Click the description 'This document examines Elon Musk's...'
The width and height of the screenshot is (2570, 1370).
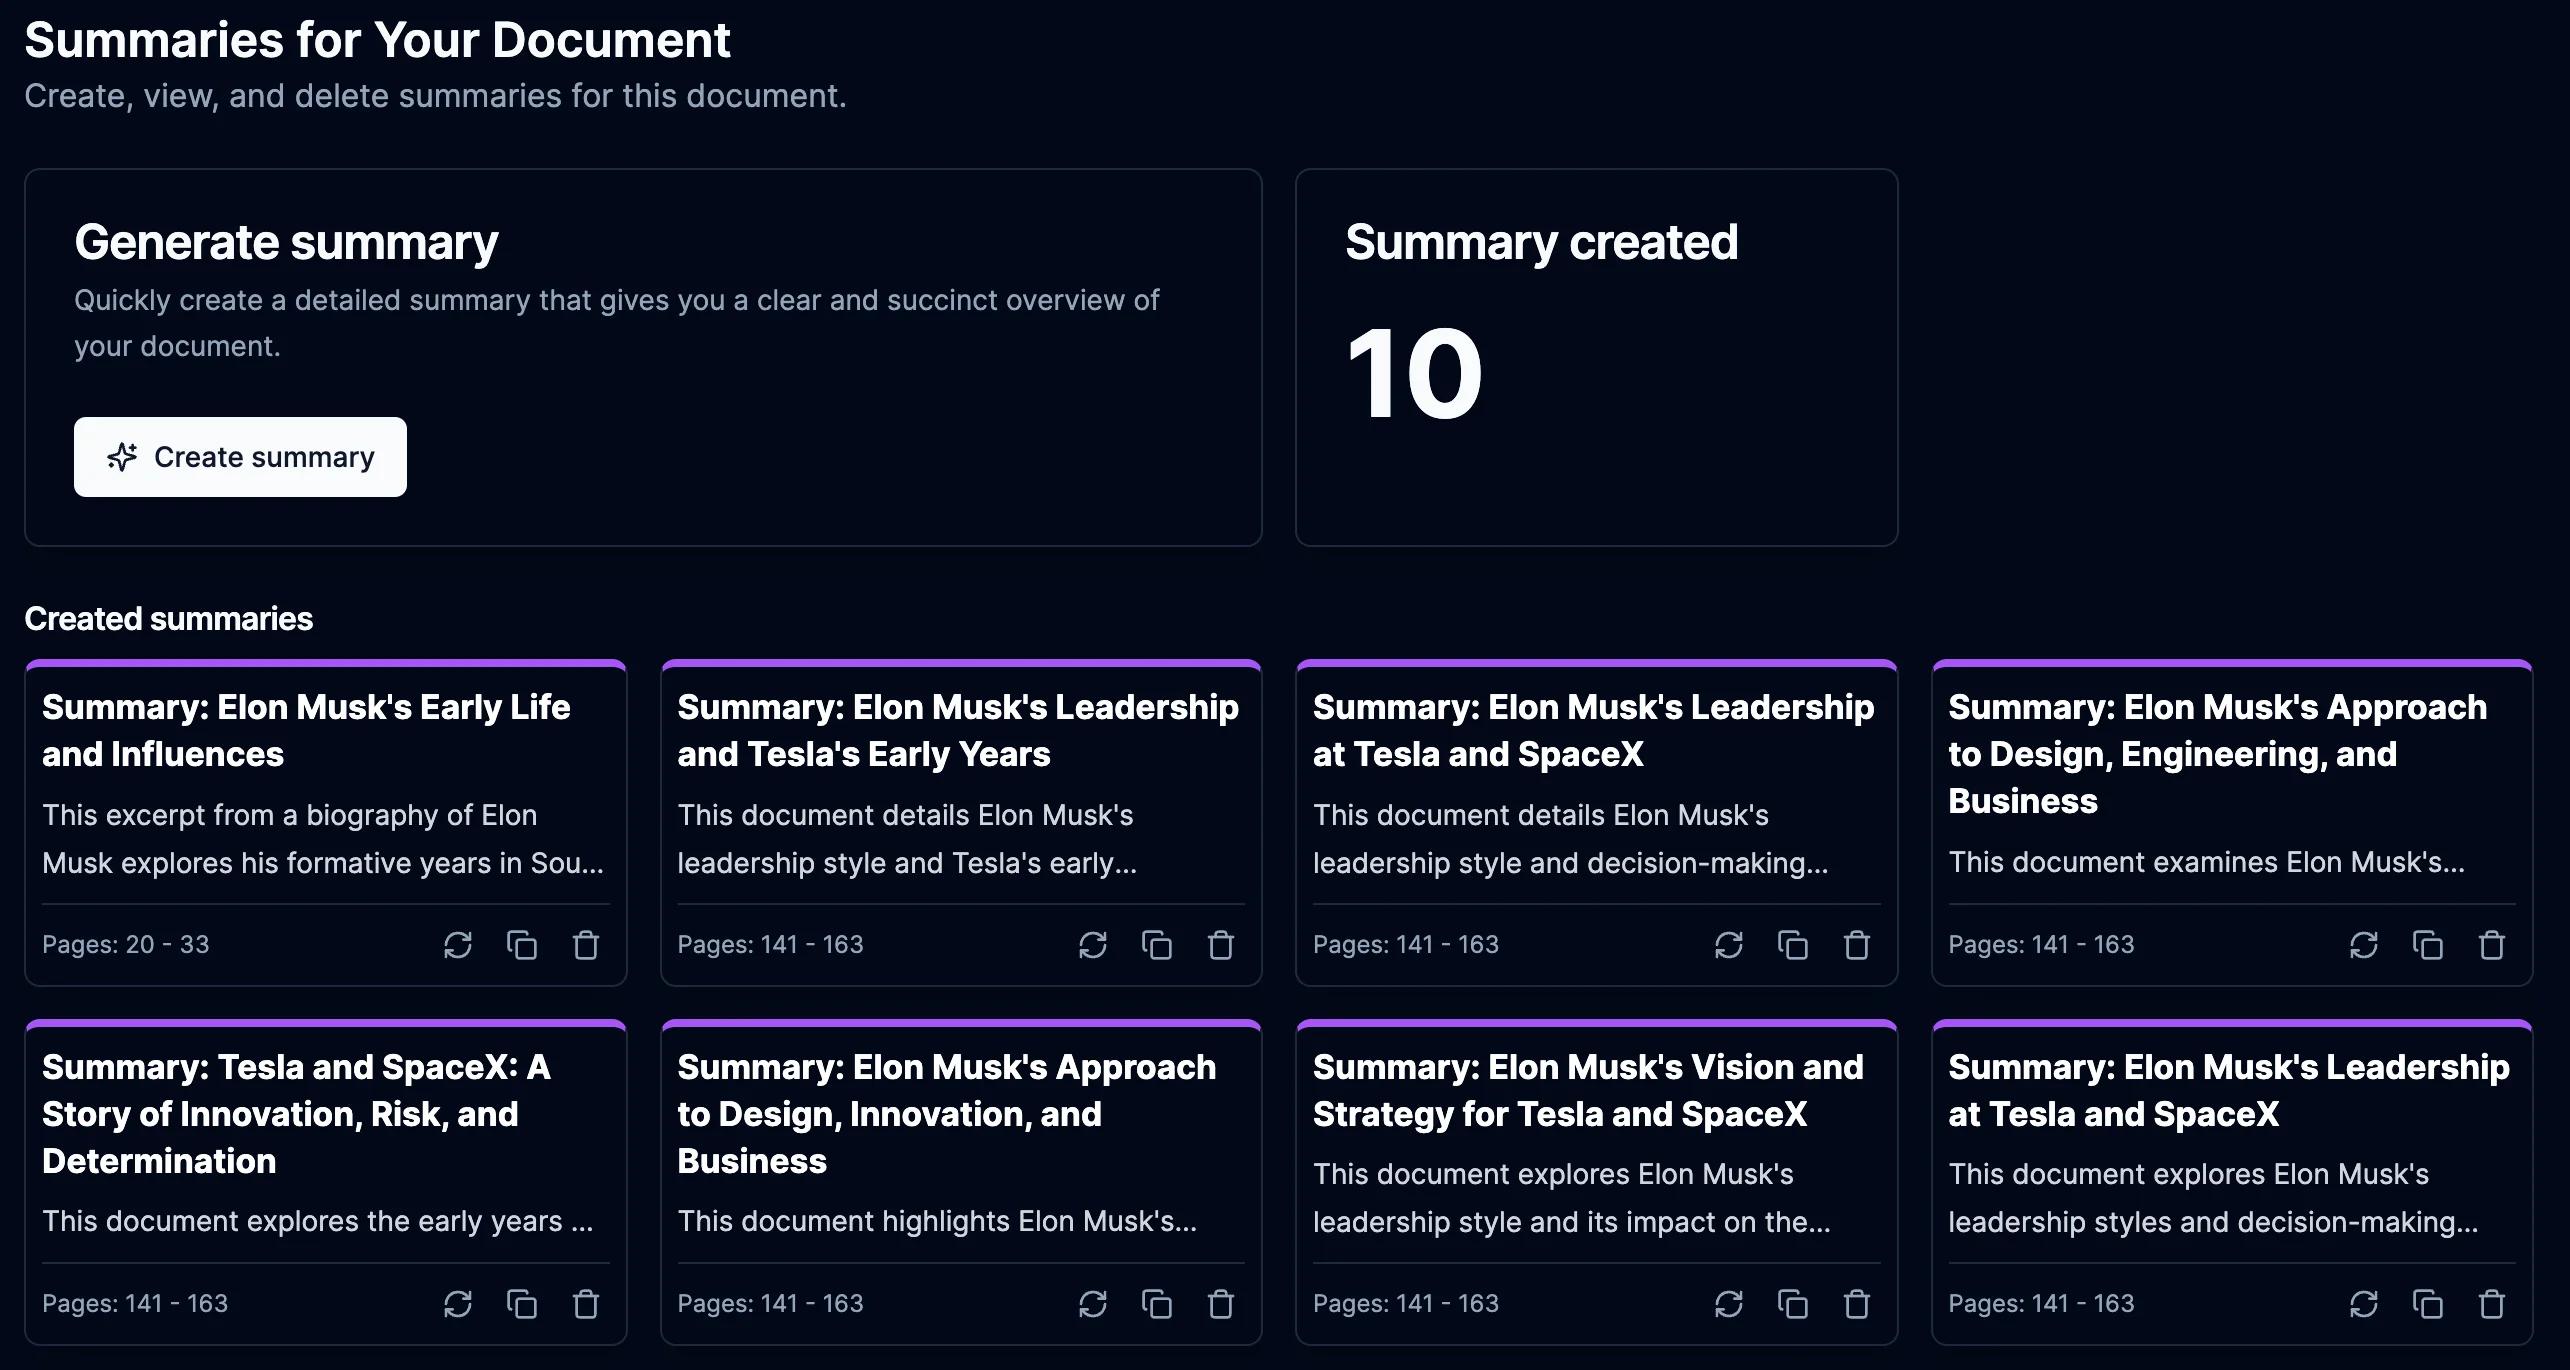(x=2206, y=862)
